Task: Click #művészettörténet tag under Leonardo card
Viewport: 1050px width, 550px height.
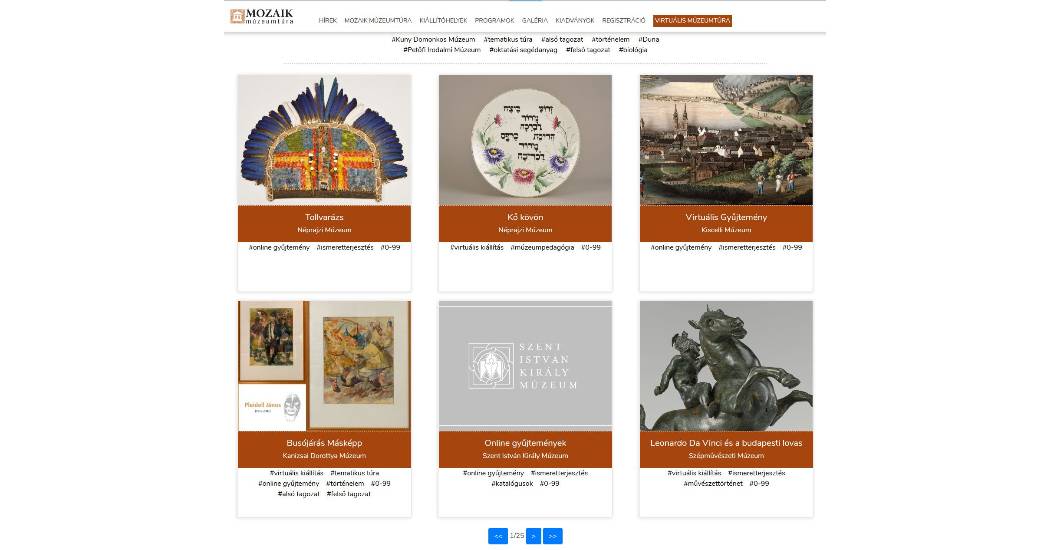Action: coord(712,484)
